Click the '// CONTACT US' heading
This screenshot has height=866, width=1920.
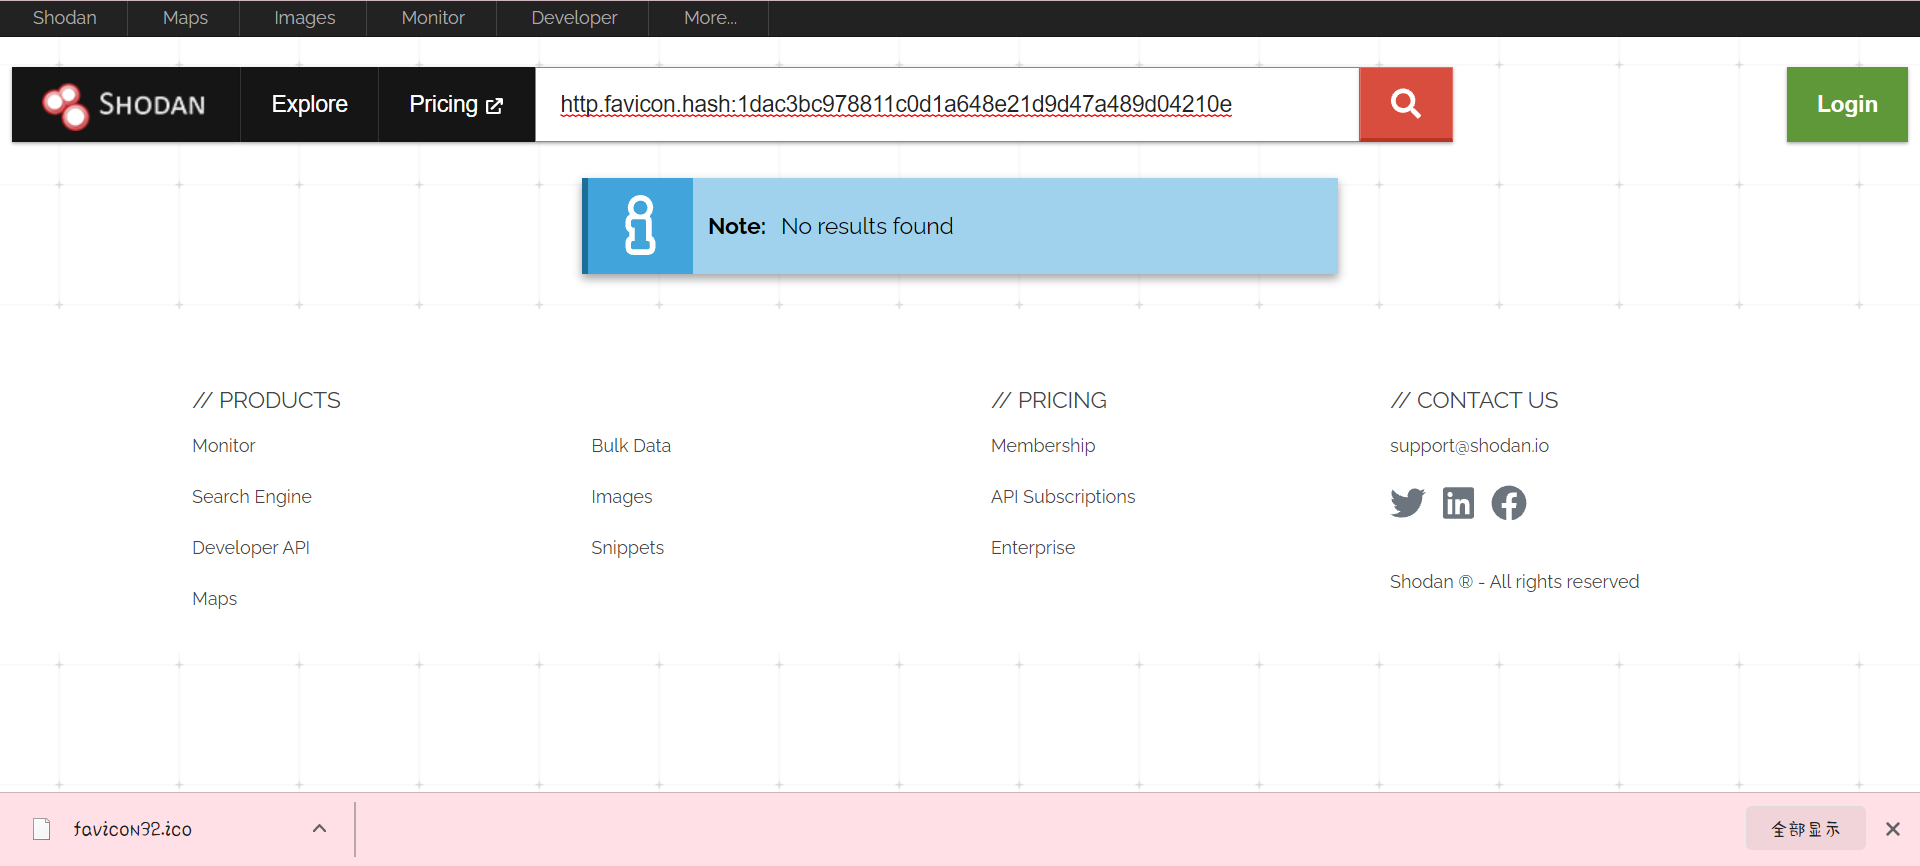click(x=1474, y=400)
